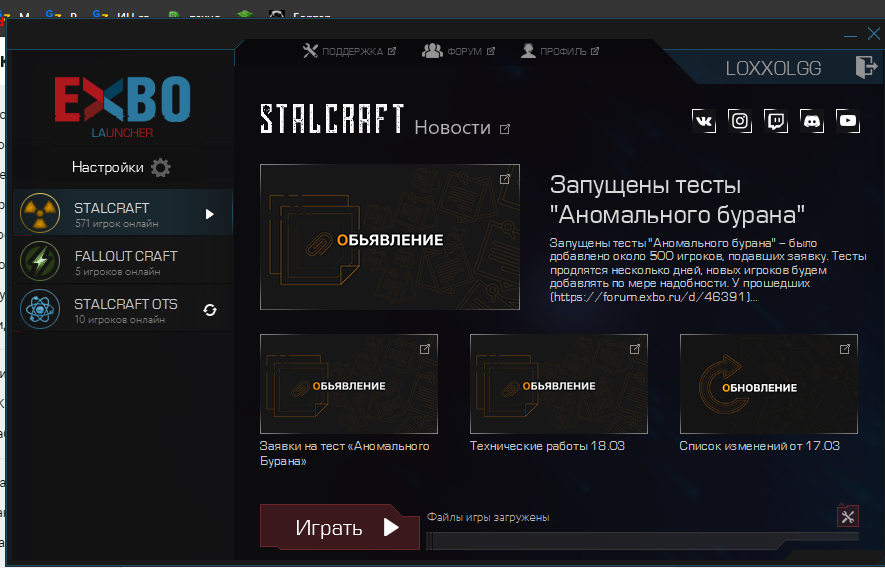Click headline Запущены тесты "Аномального бурана"
The image size is (885, 568).
677,199
